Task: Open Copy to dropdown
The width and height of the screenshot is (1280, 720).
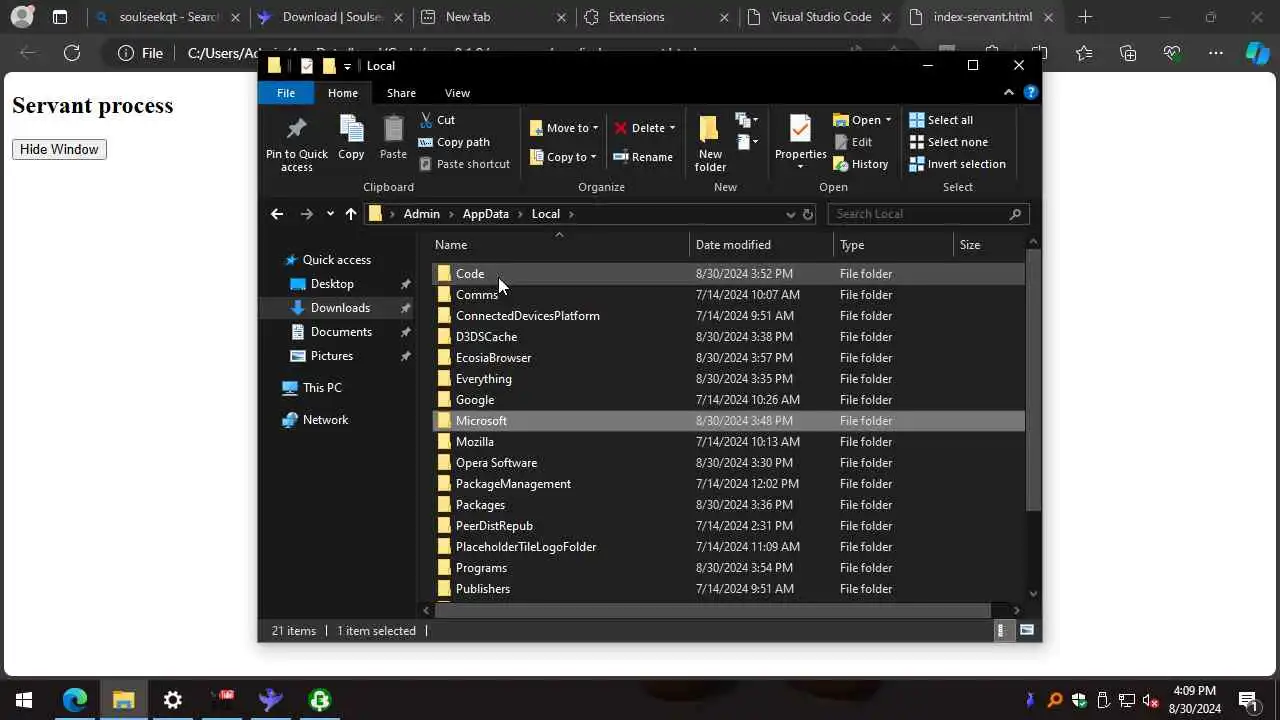Action: pos(563,157)
